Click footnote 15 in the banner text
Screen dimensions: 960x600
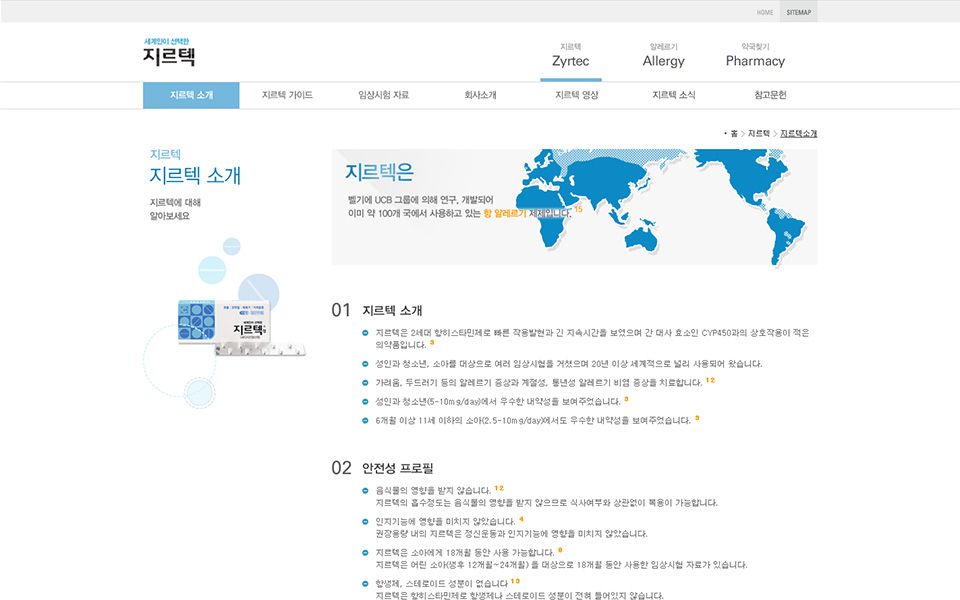coord(578,209)
